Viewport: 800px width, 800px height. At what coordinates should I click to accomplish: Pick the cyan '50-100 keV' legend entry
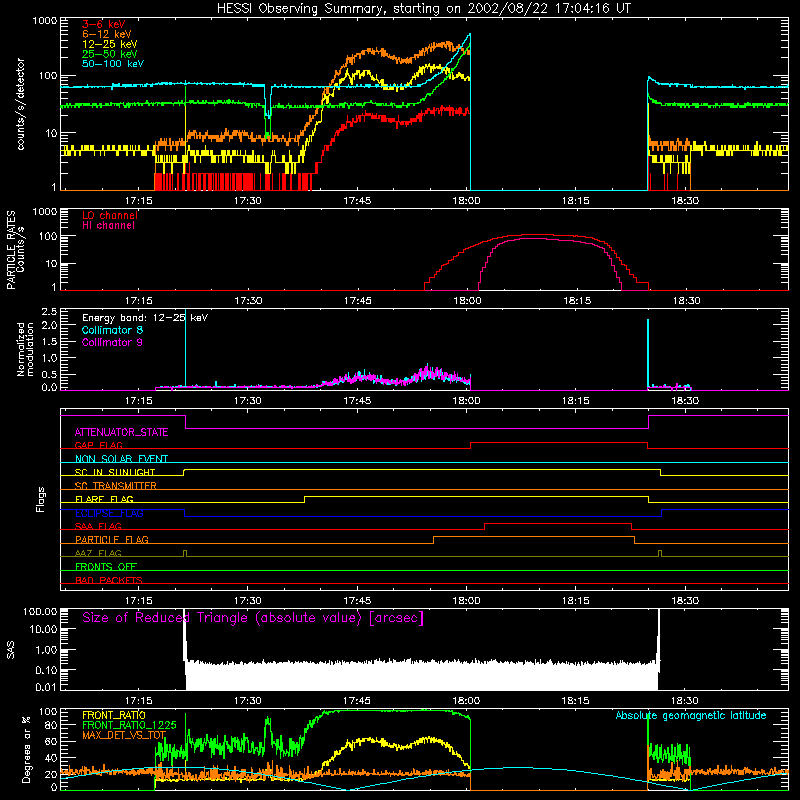tap(113, 64)
